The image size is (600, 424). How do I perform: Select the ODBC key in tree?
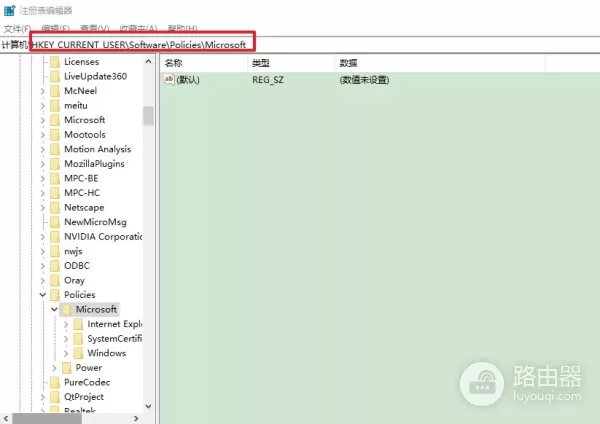point(77,266)
